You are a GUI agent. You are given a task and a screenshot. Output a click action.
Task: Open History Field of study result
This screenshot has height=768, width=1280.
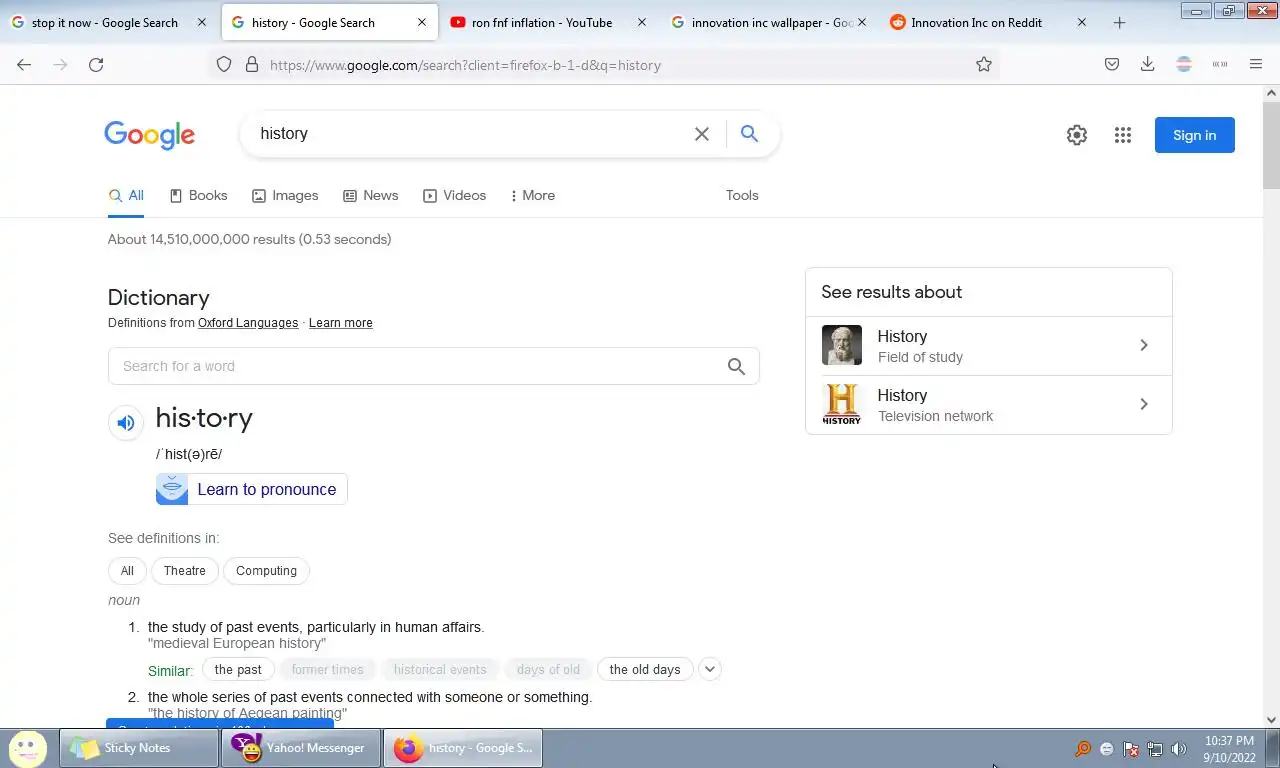click(988, 346)
